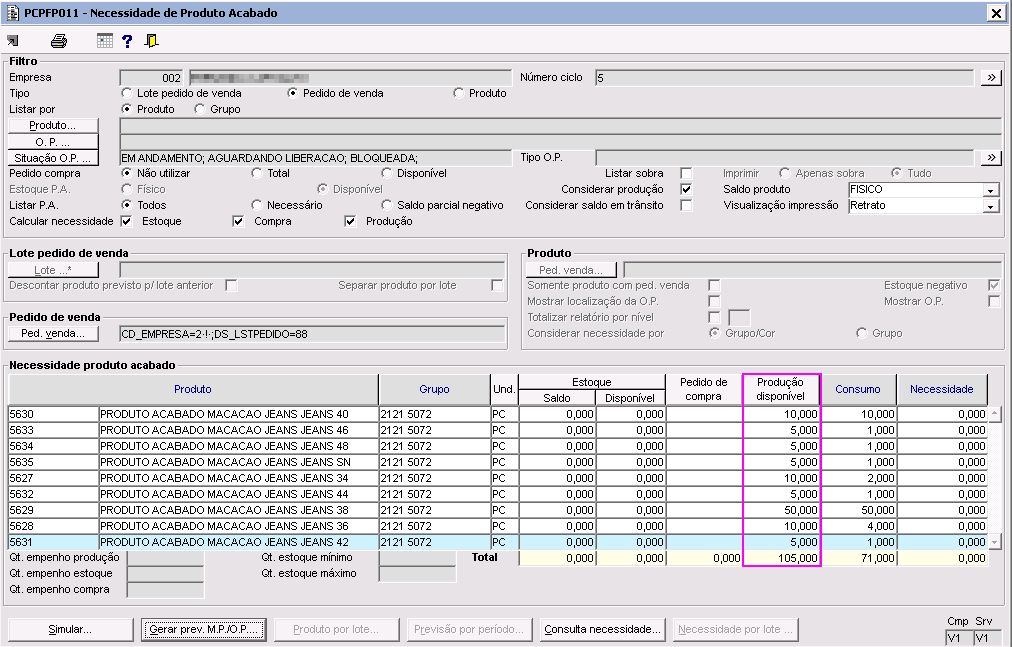Click the Qt. estoque mínimo field
The width and height of the screenshot is (1012, 647).
click(x=417, y=558)
